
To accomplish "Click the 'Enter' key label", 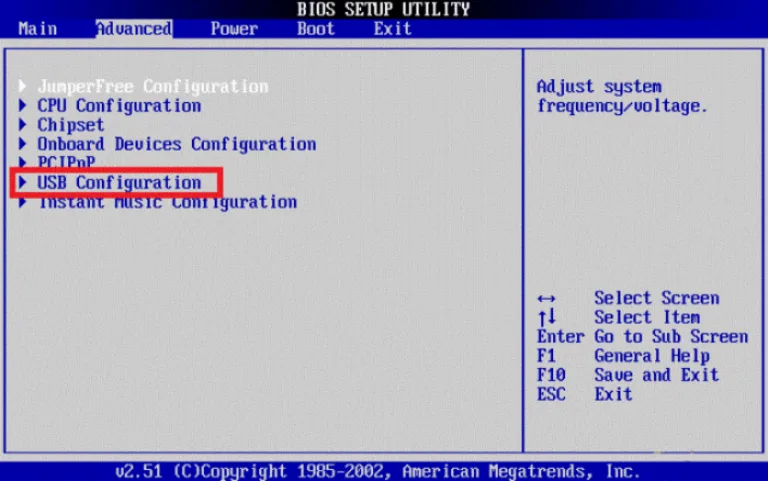I will tap(561, 337).
